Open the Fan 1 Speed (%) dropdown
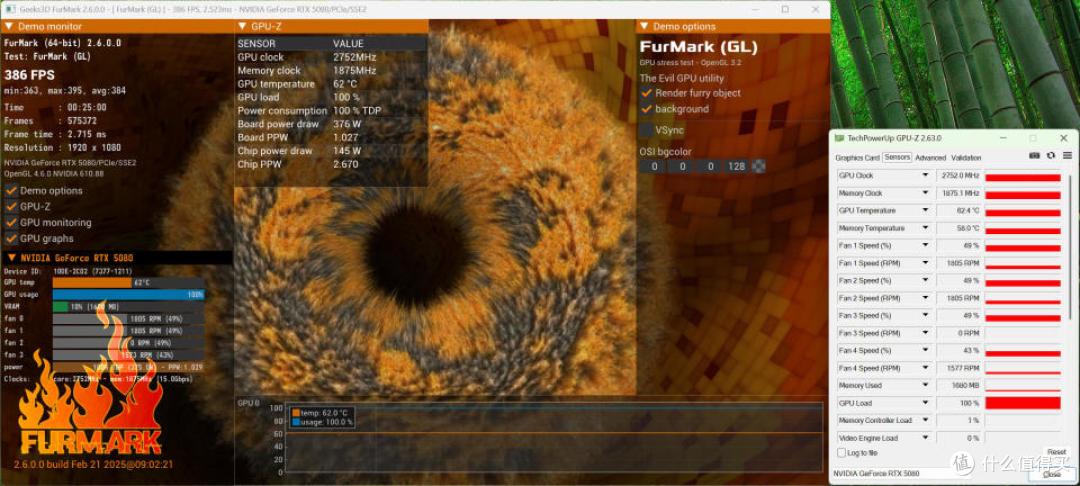This screenshot has width=1080, height=486. point(926,246)
